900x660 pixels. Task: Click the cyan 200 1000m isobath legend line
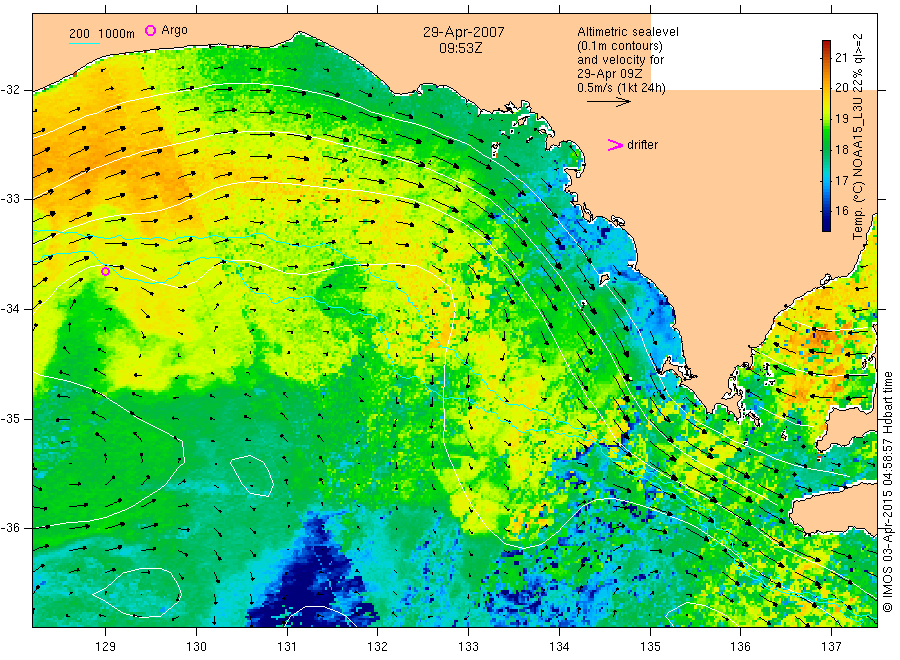pyautogui.click(x=84, y=43)
